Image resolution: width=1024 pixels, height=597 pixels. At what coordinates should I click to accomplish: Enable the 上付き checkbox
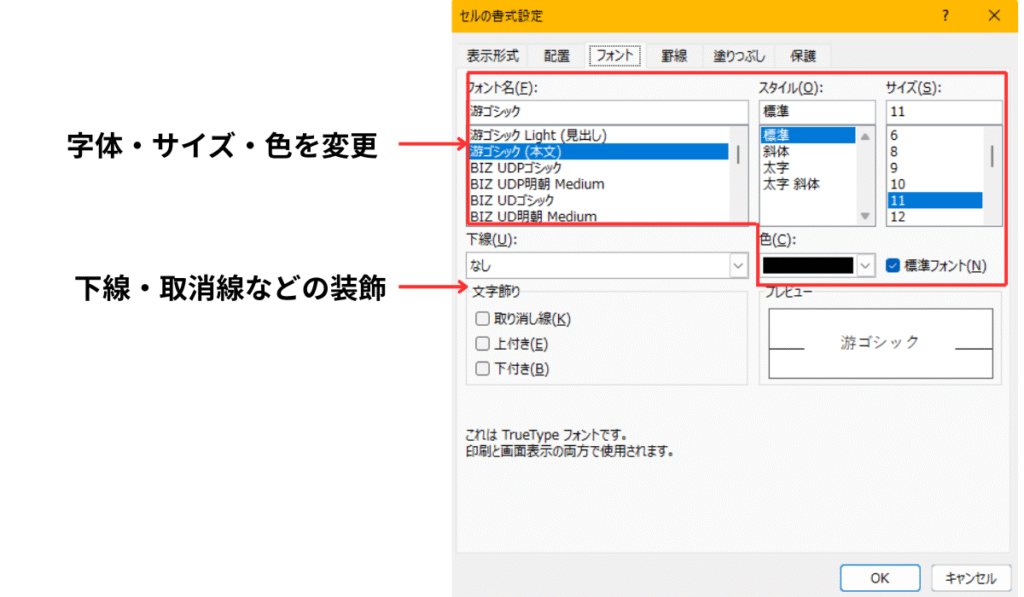pyautogui.click(x=483, y=344)
